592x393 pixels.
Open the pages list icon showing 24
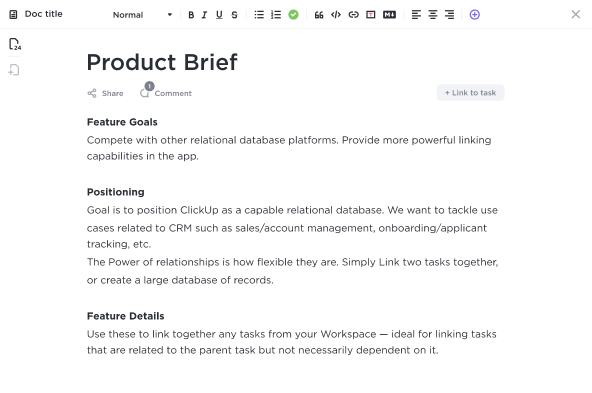(x=15, y=44)
